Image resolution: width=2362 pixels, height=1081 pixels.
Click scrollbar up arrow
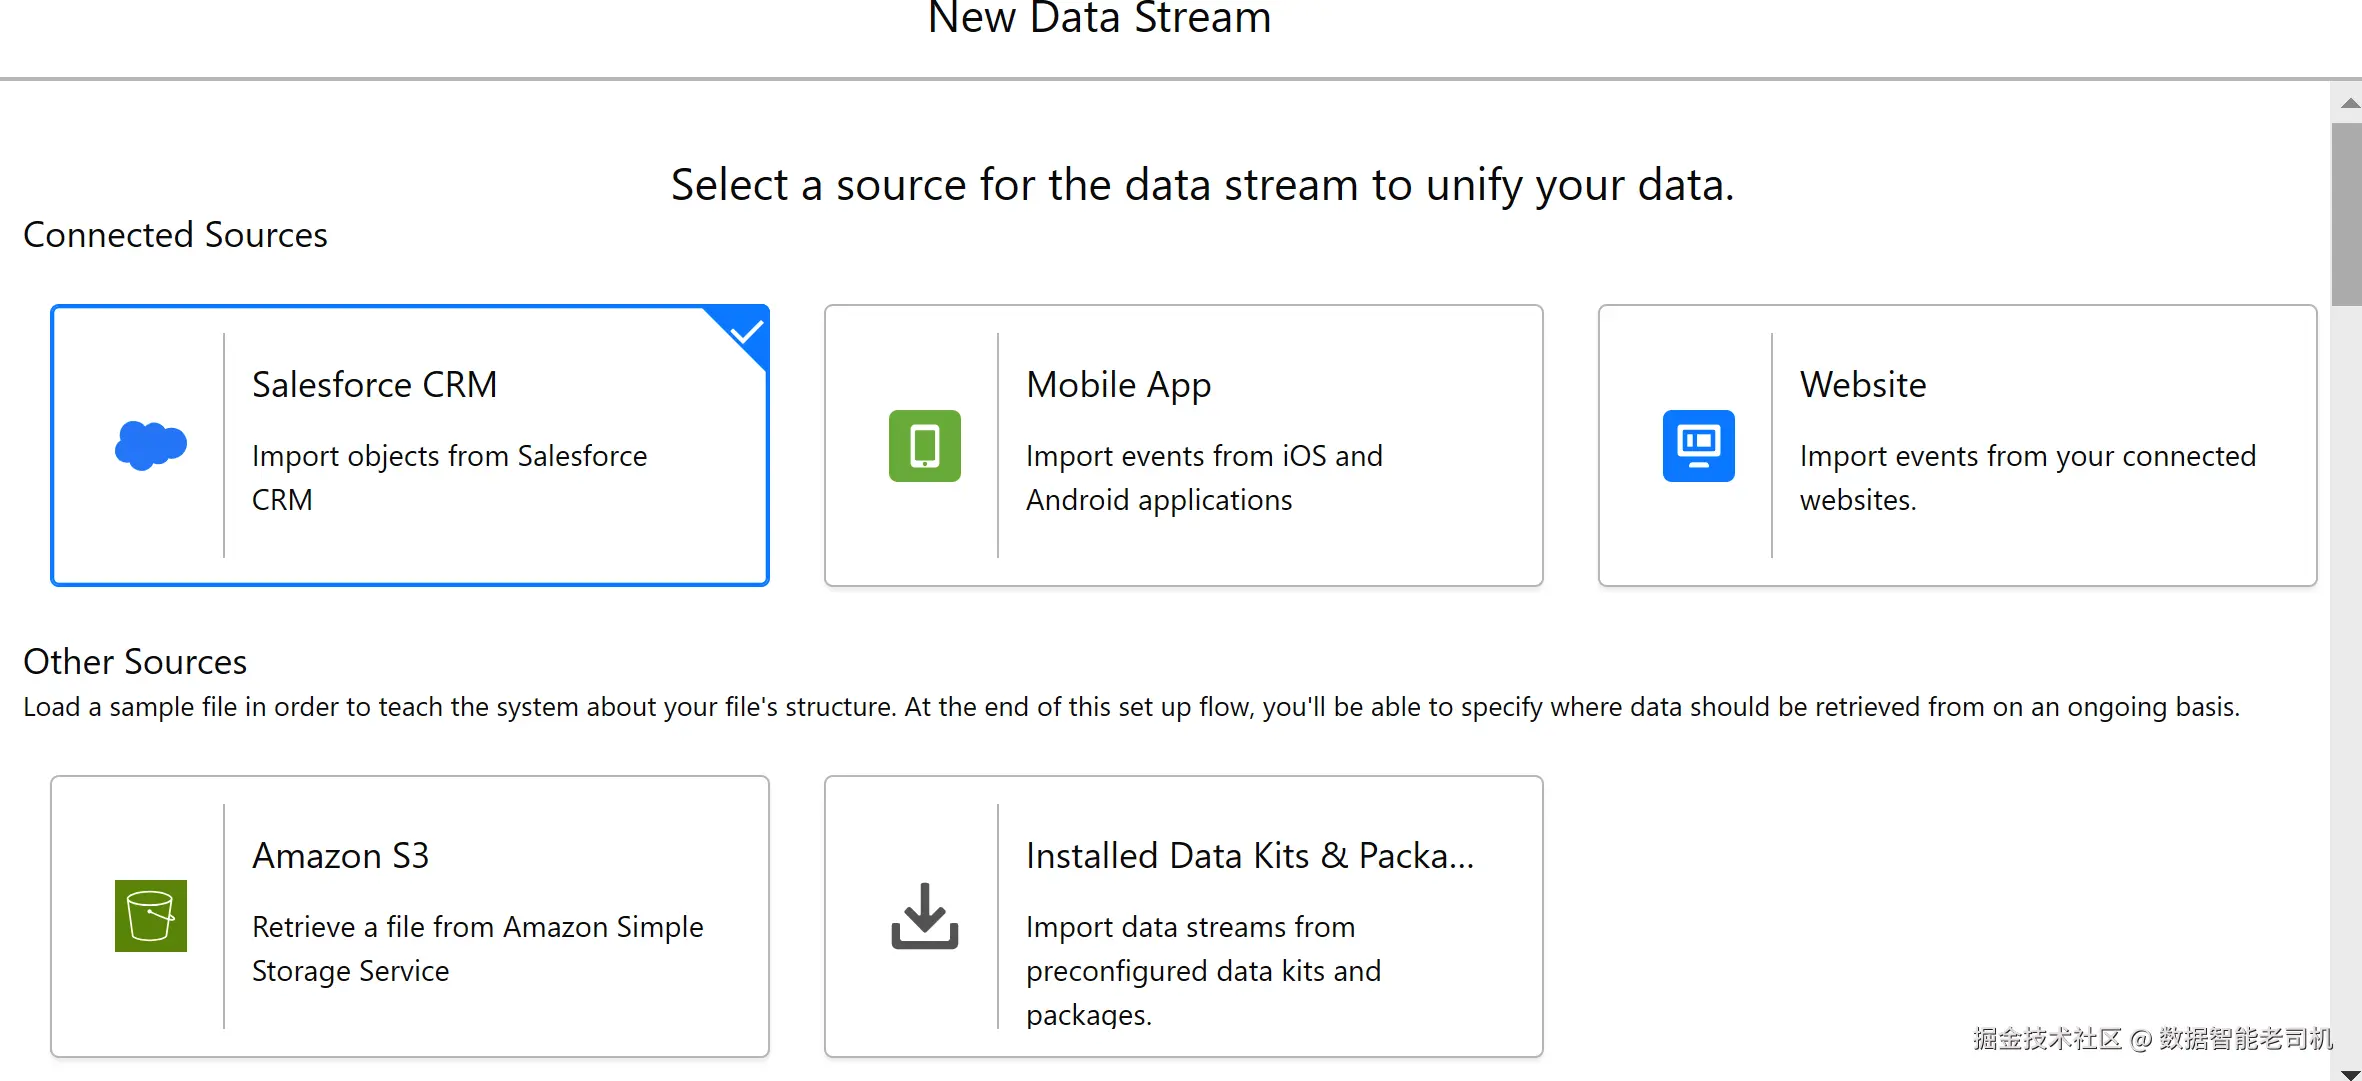(x=2350, y=104)
